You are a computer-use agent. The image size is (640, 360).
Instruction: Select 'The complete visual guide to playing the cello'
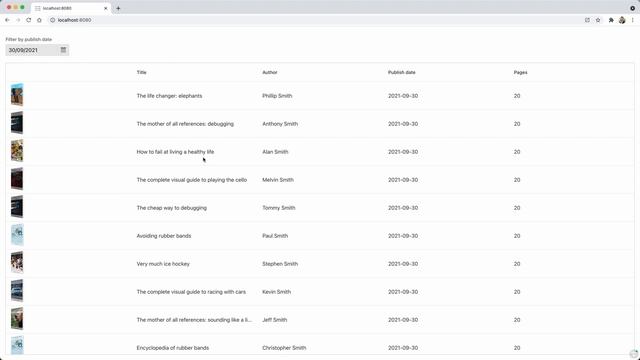coord(191,180)
